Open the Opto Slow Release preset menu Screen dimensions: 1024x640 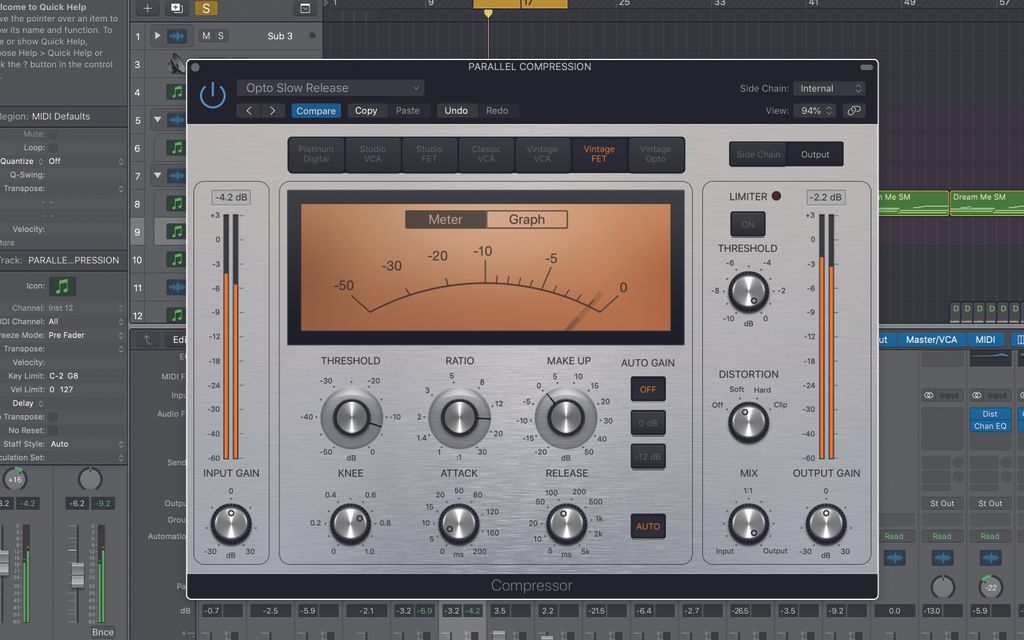(330, 87)
